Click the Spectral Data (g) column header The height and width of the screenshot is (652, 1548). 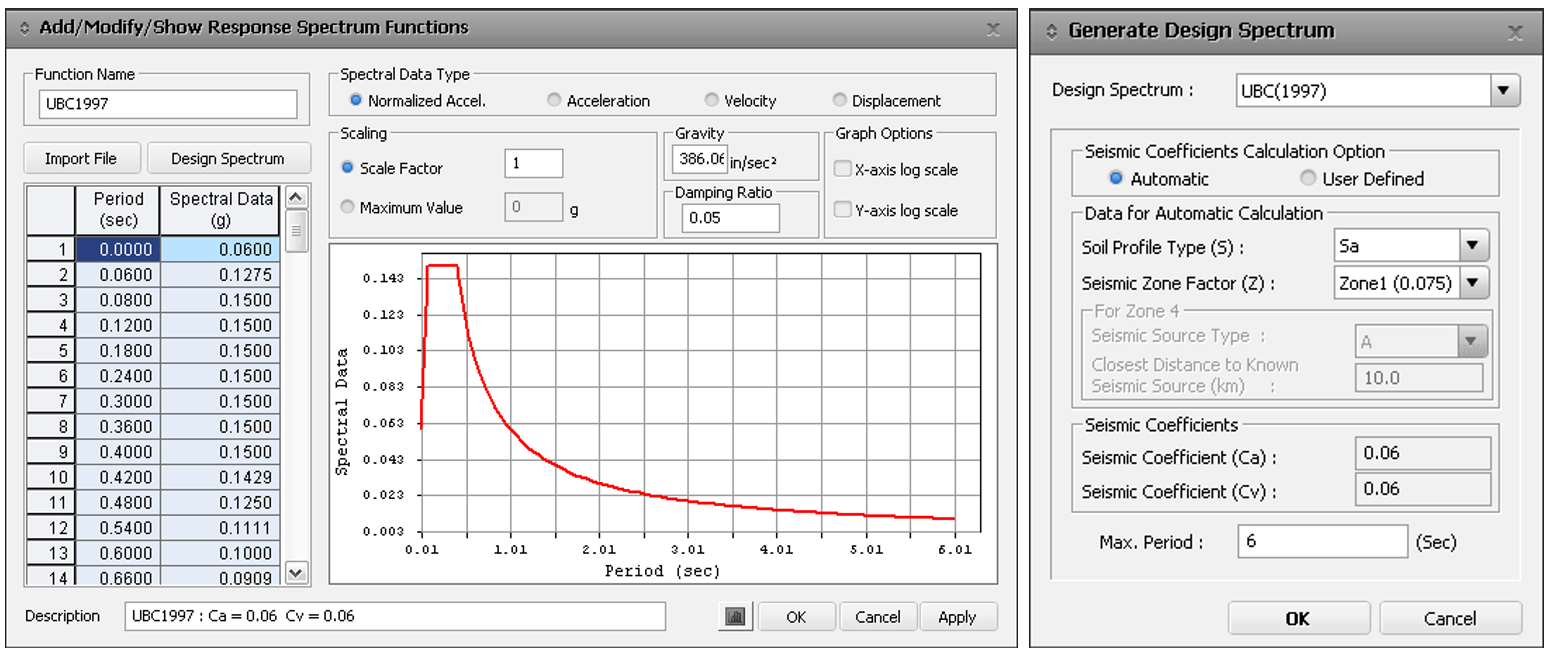click(220, 210)
